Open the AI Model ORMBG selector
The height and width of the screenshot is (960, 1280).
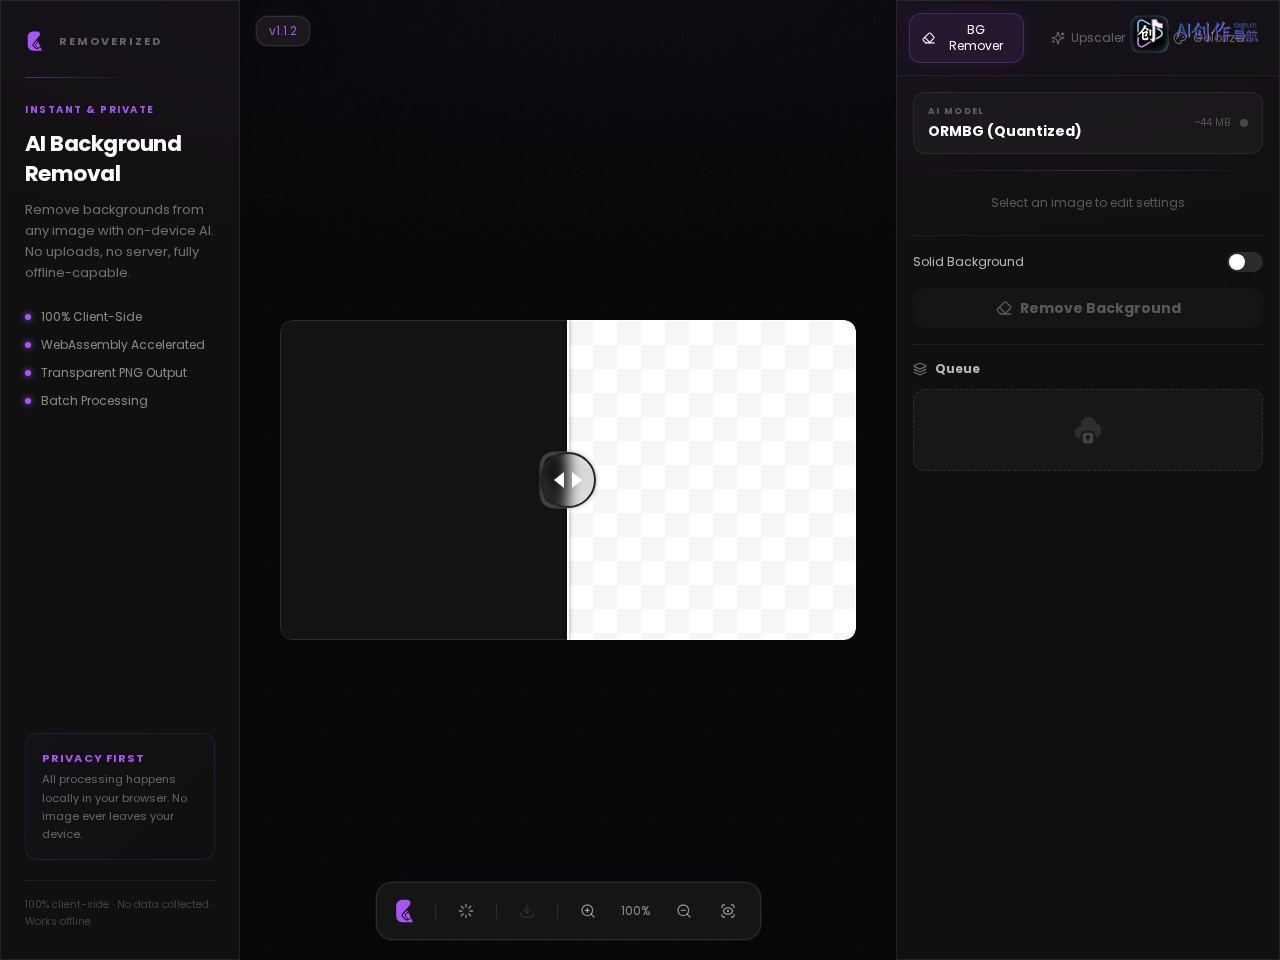1088,123
